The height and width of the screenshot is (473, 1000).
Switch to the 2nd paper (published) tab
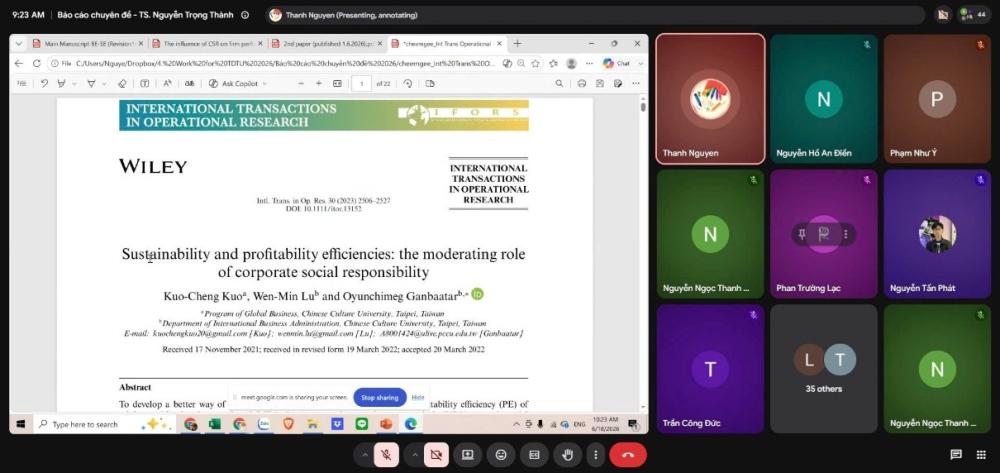(327, 44)
